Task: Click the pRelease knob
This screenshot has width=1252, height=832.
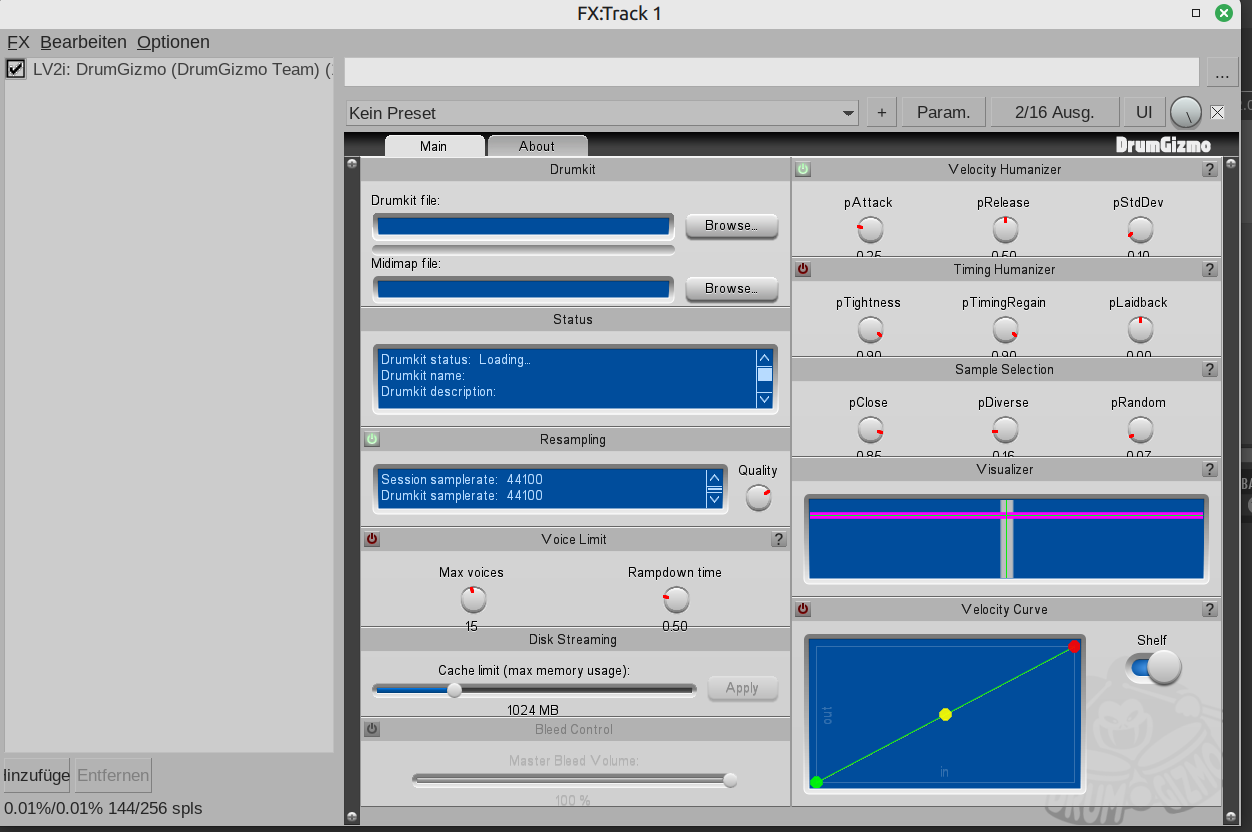Action: pyautogui.click(x=1005, y=230)
